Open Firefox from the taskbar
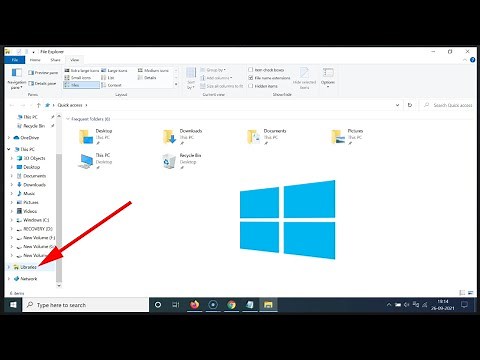The image size is (480, 360). click(194, 305)
